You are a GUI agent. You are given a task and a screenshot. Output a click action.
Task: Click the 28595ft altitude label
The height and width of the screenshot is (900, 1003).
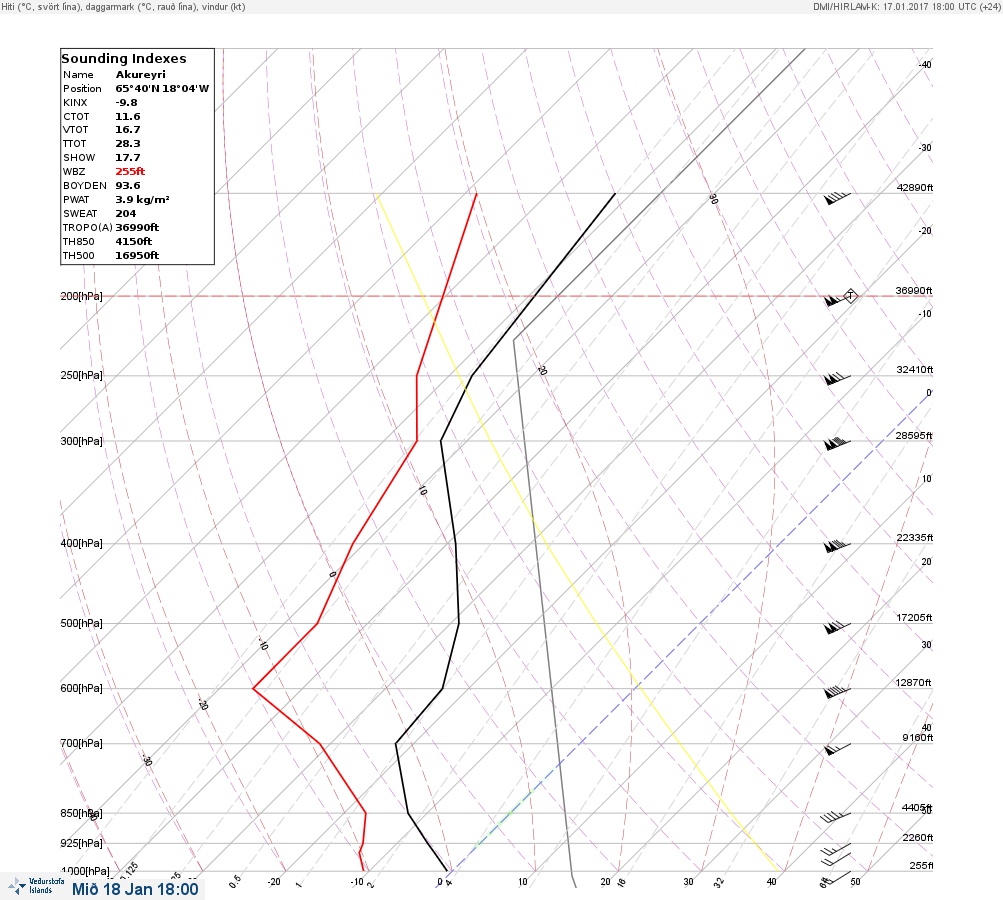coord(914,435)
